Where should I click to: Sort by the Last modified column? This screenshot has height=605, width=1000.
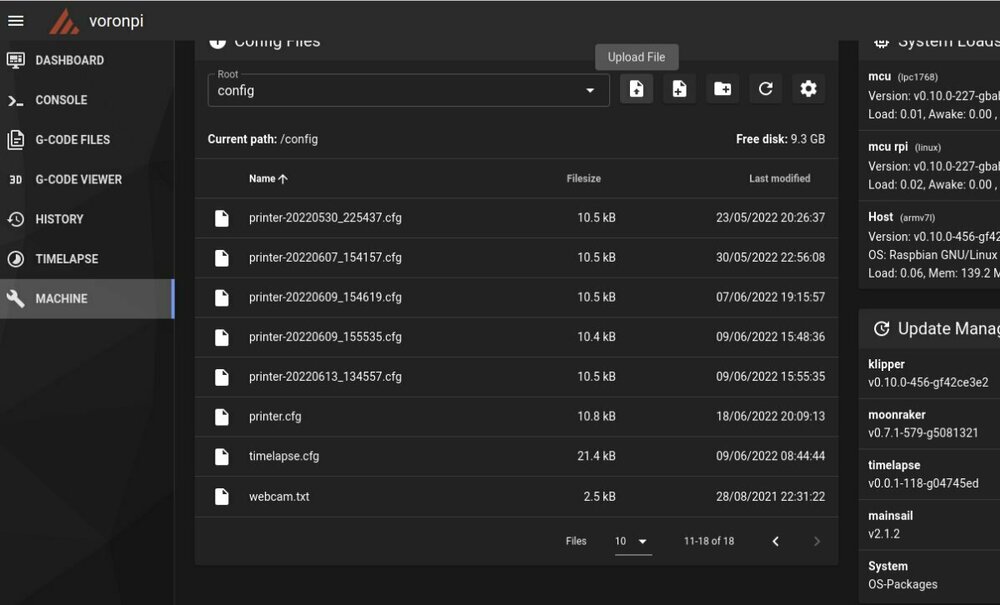779,179
